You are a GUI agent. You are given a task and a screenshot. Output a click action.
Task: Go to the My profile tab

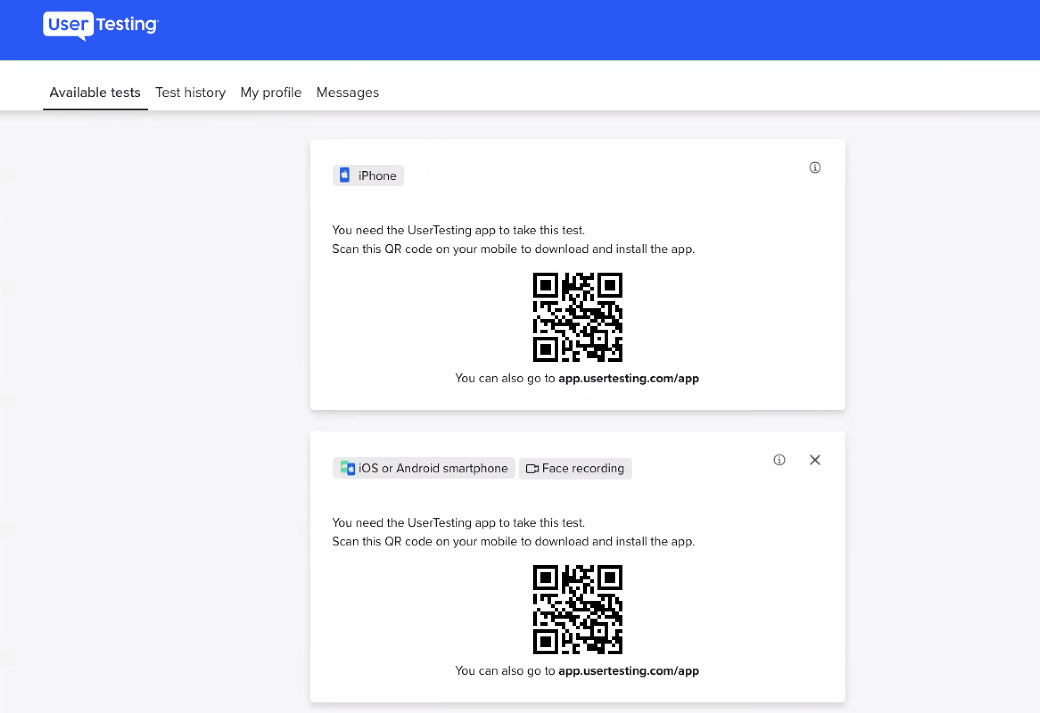click(x=271, y=92)
